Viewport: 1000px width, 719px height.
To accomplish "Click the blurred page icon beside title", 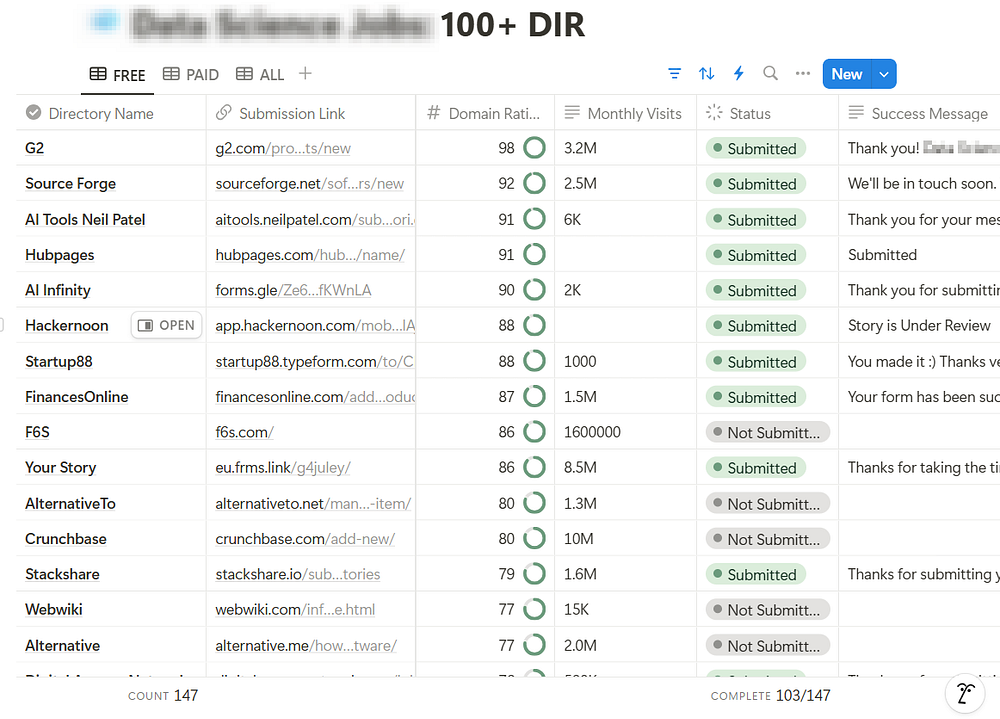I will click(x=105, y=22).
